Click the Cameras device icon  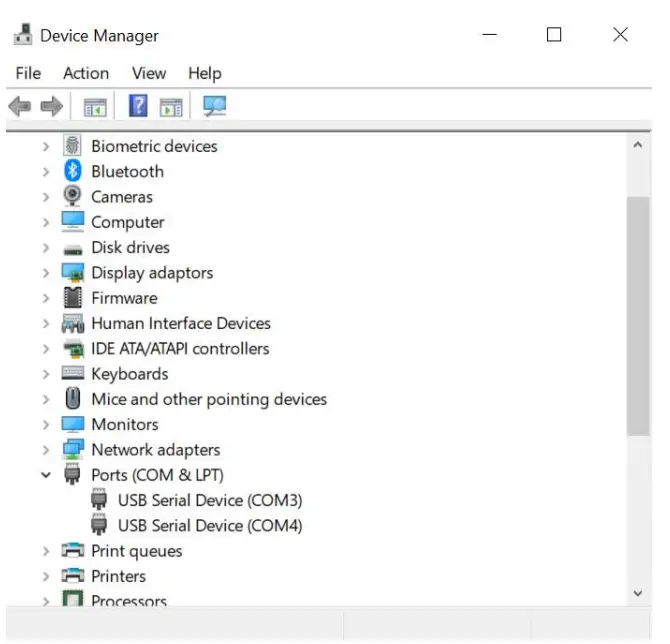coord(72,196)
